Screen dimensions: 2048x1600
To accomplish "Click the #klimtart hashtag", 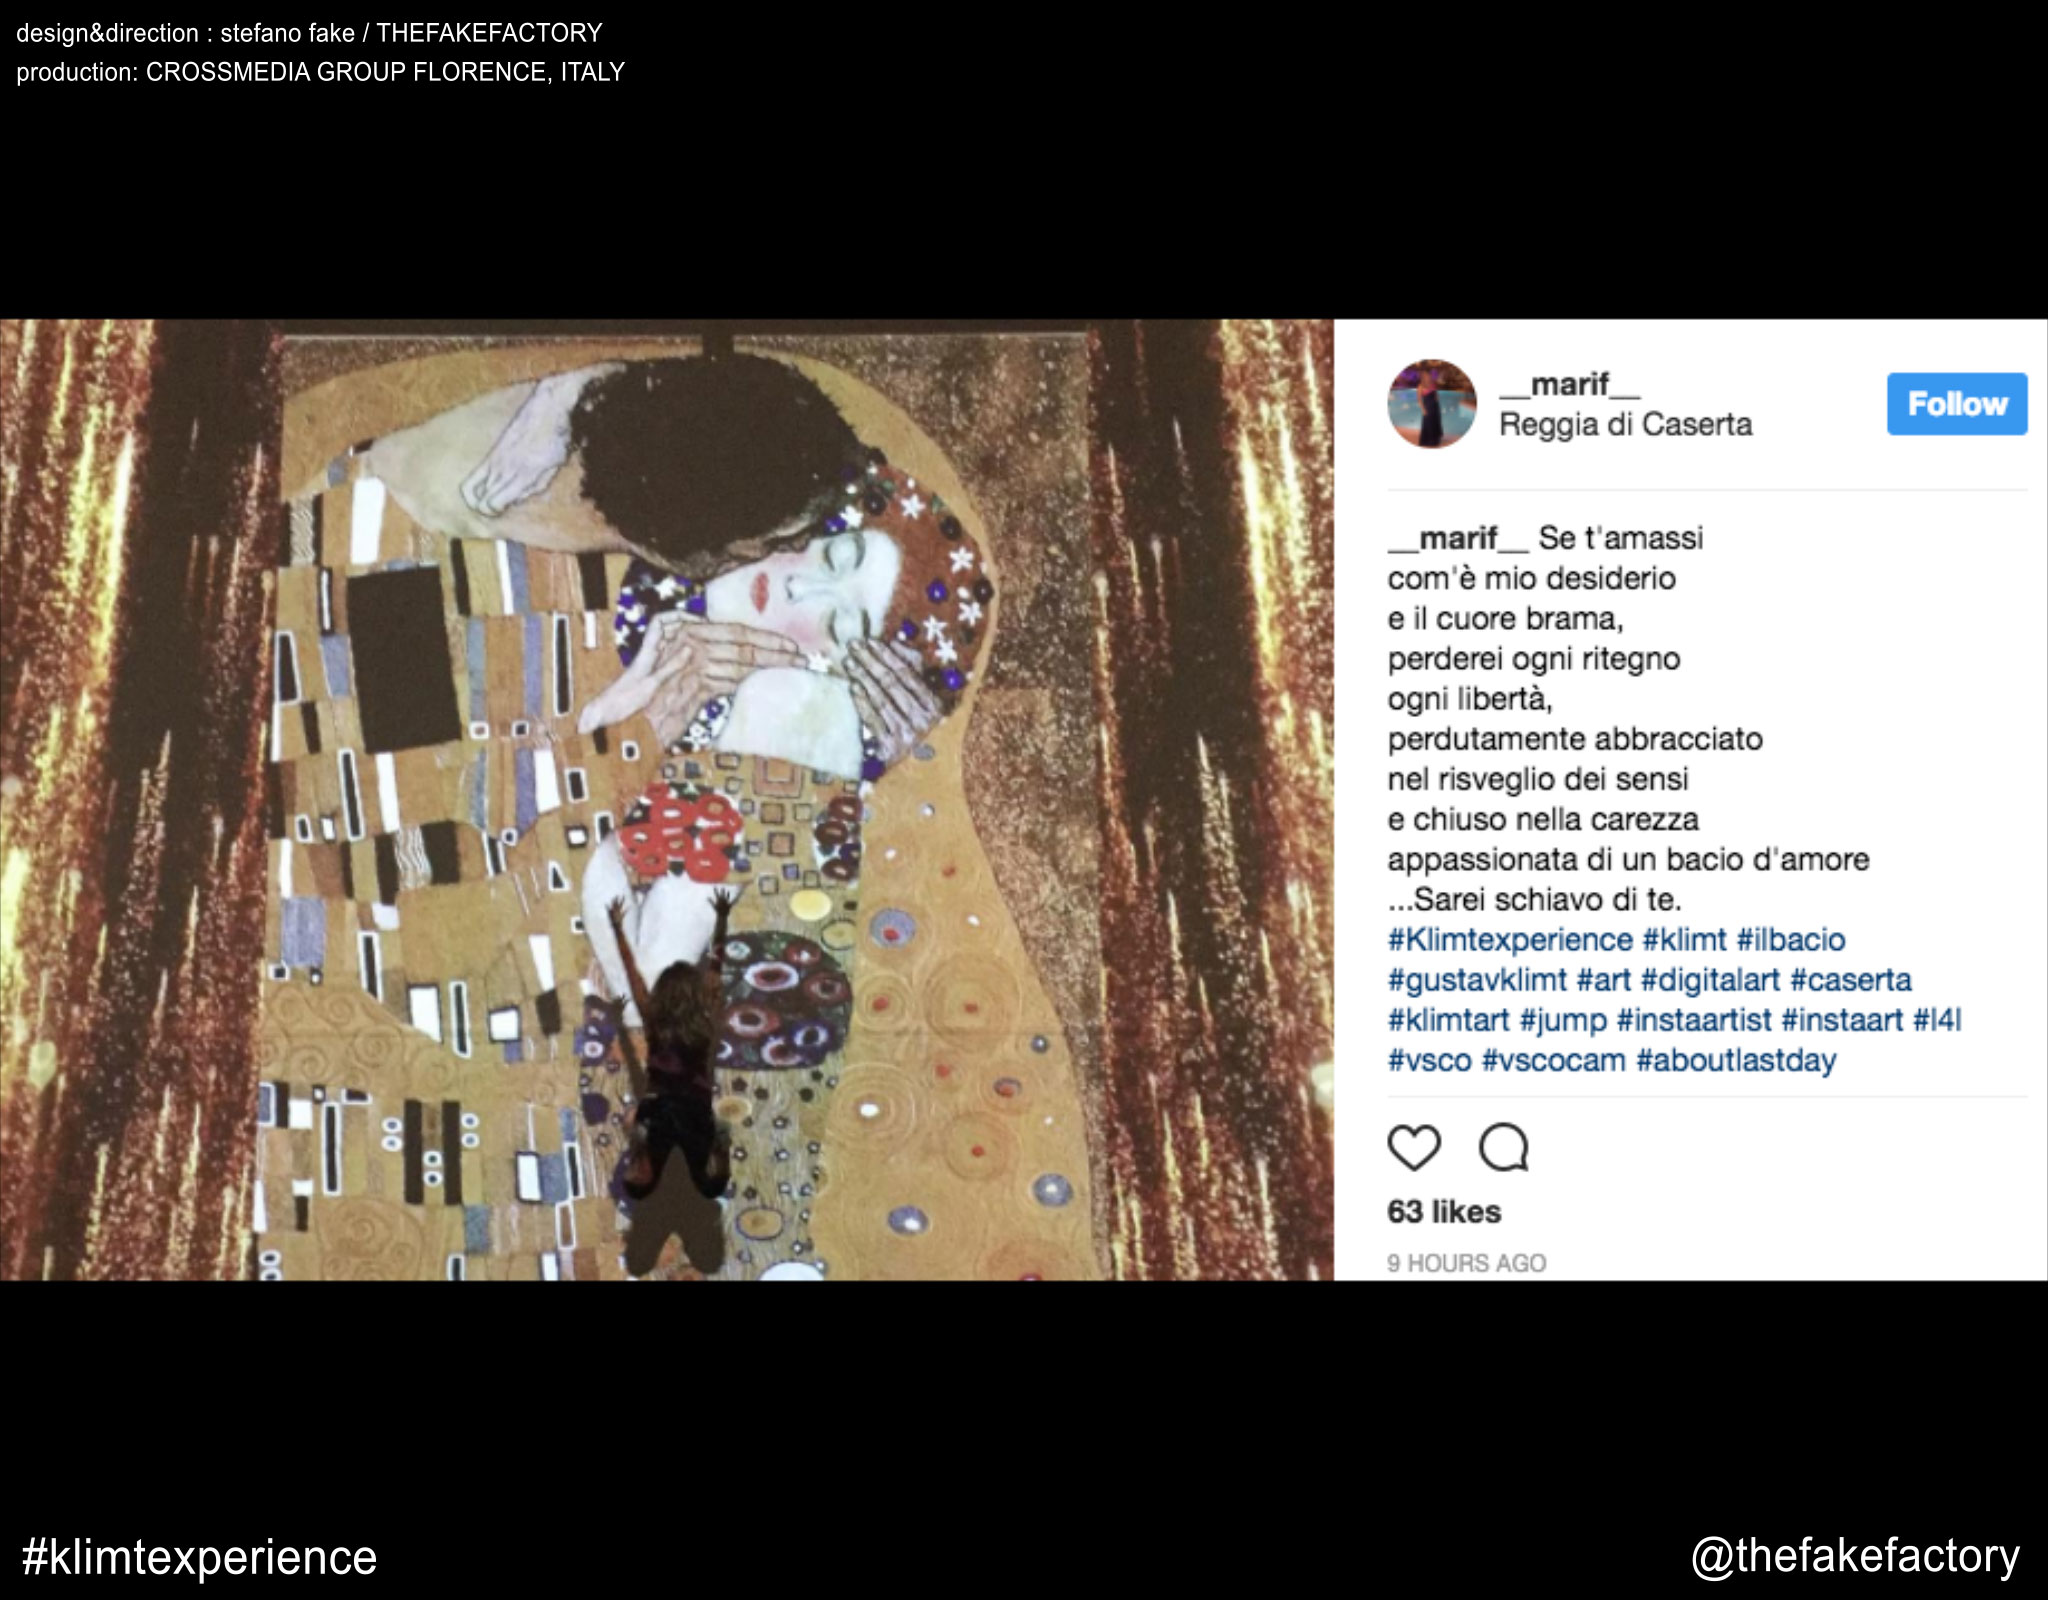I will (1448, 1020).
